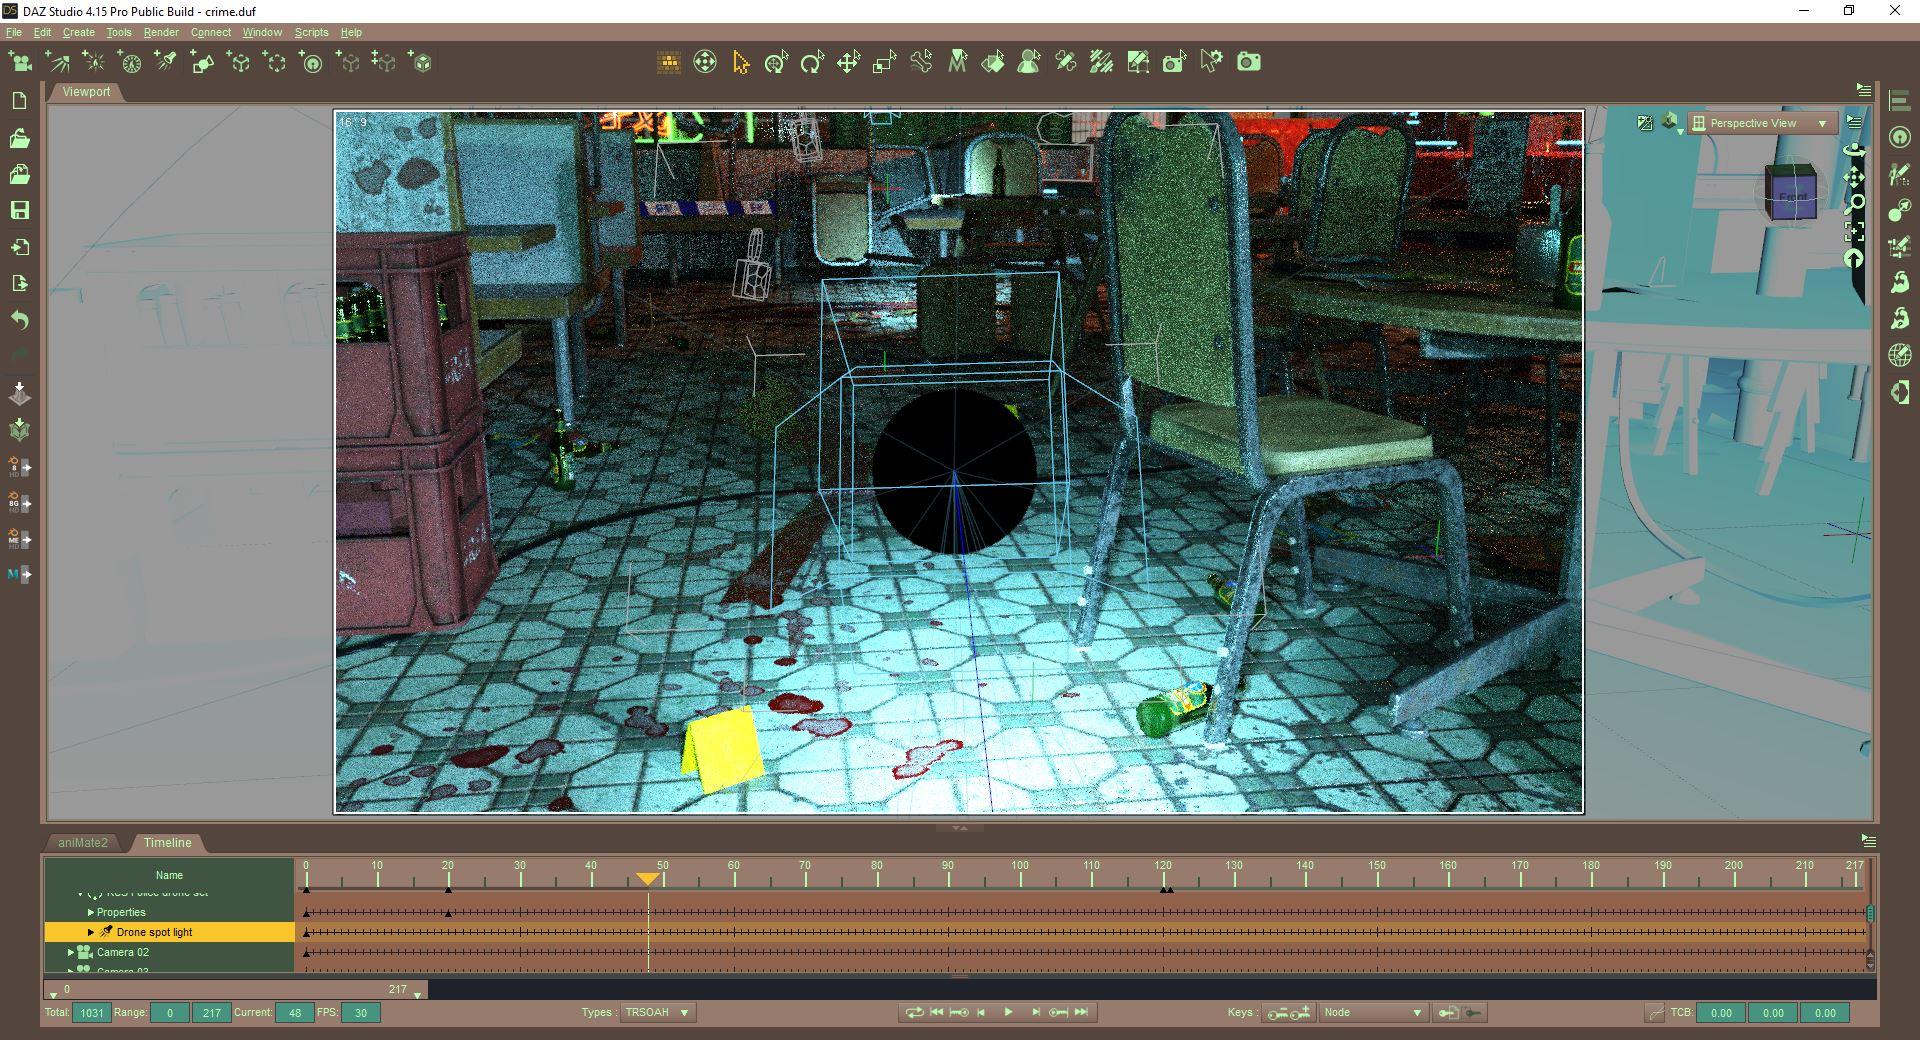Step to the previous frame
The width and height of the screenshot is (1920, 1040).
[983, 1013]
